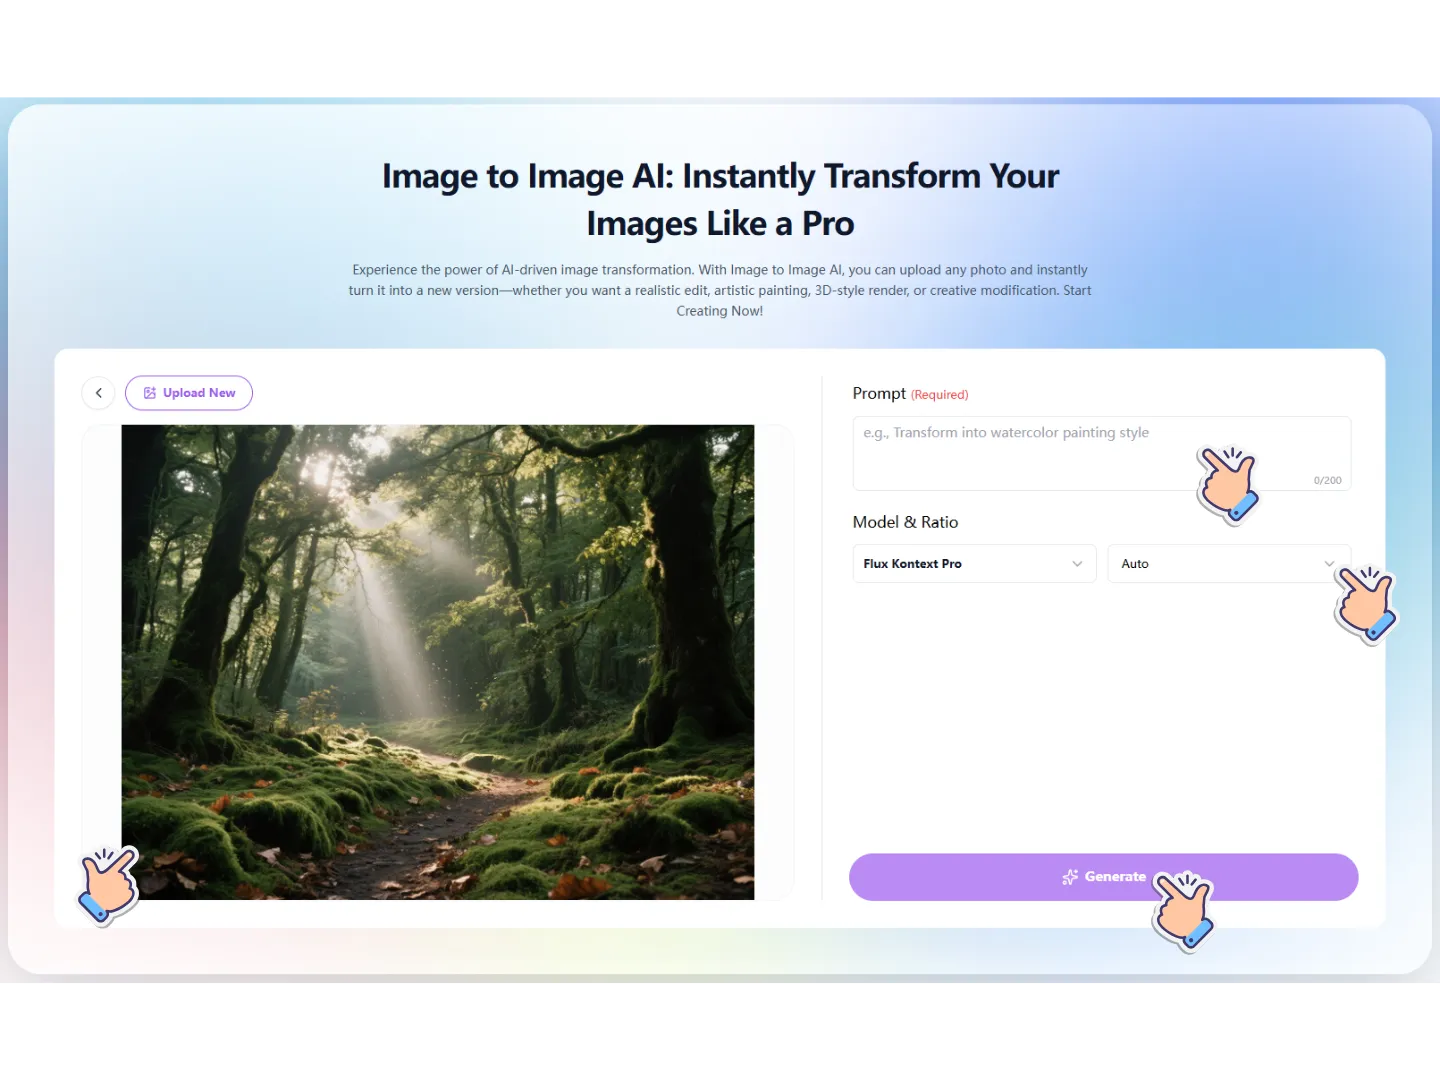Select the uploaded forest image preview
Screen dimensions: 1440x1080
(x=438, y=662)
